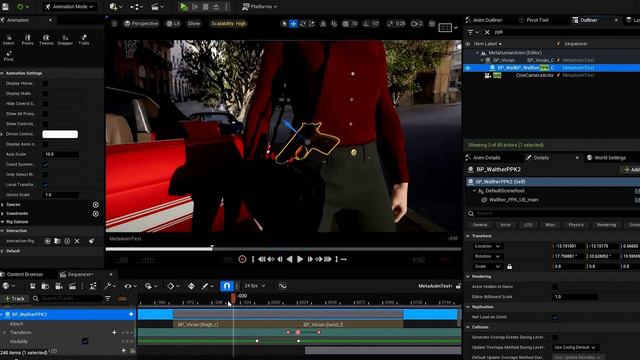Toggle sequencer snapping magnet button
640x360 pixels.
(x=227, y=286)
